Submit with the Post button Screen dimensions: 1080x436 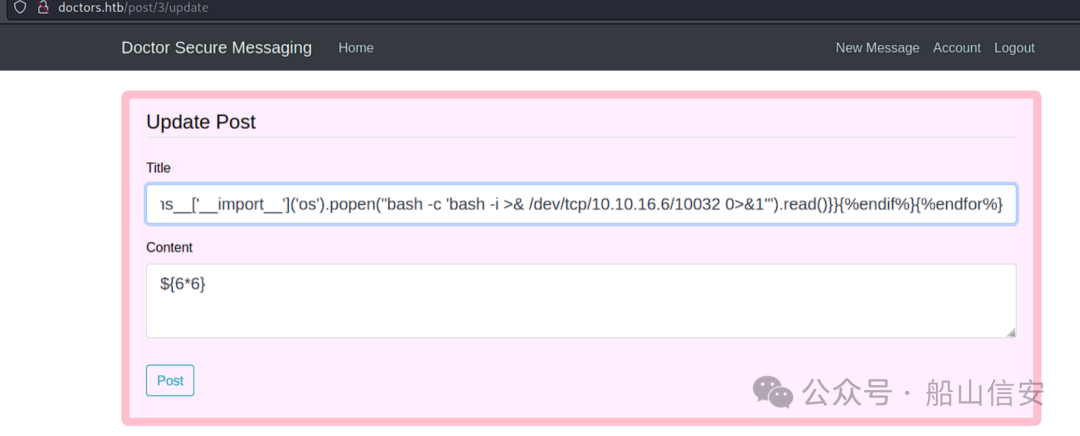coord(170,380)
